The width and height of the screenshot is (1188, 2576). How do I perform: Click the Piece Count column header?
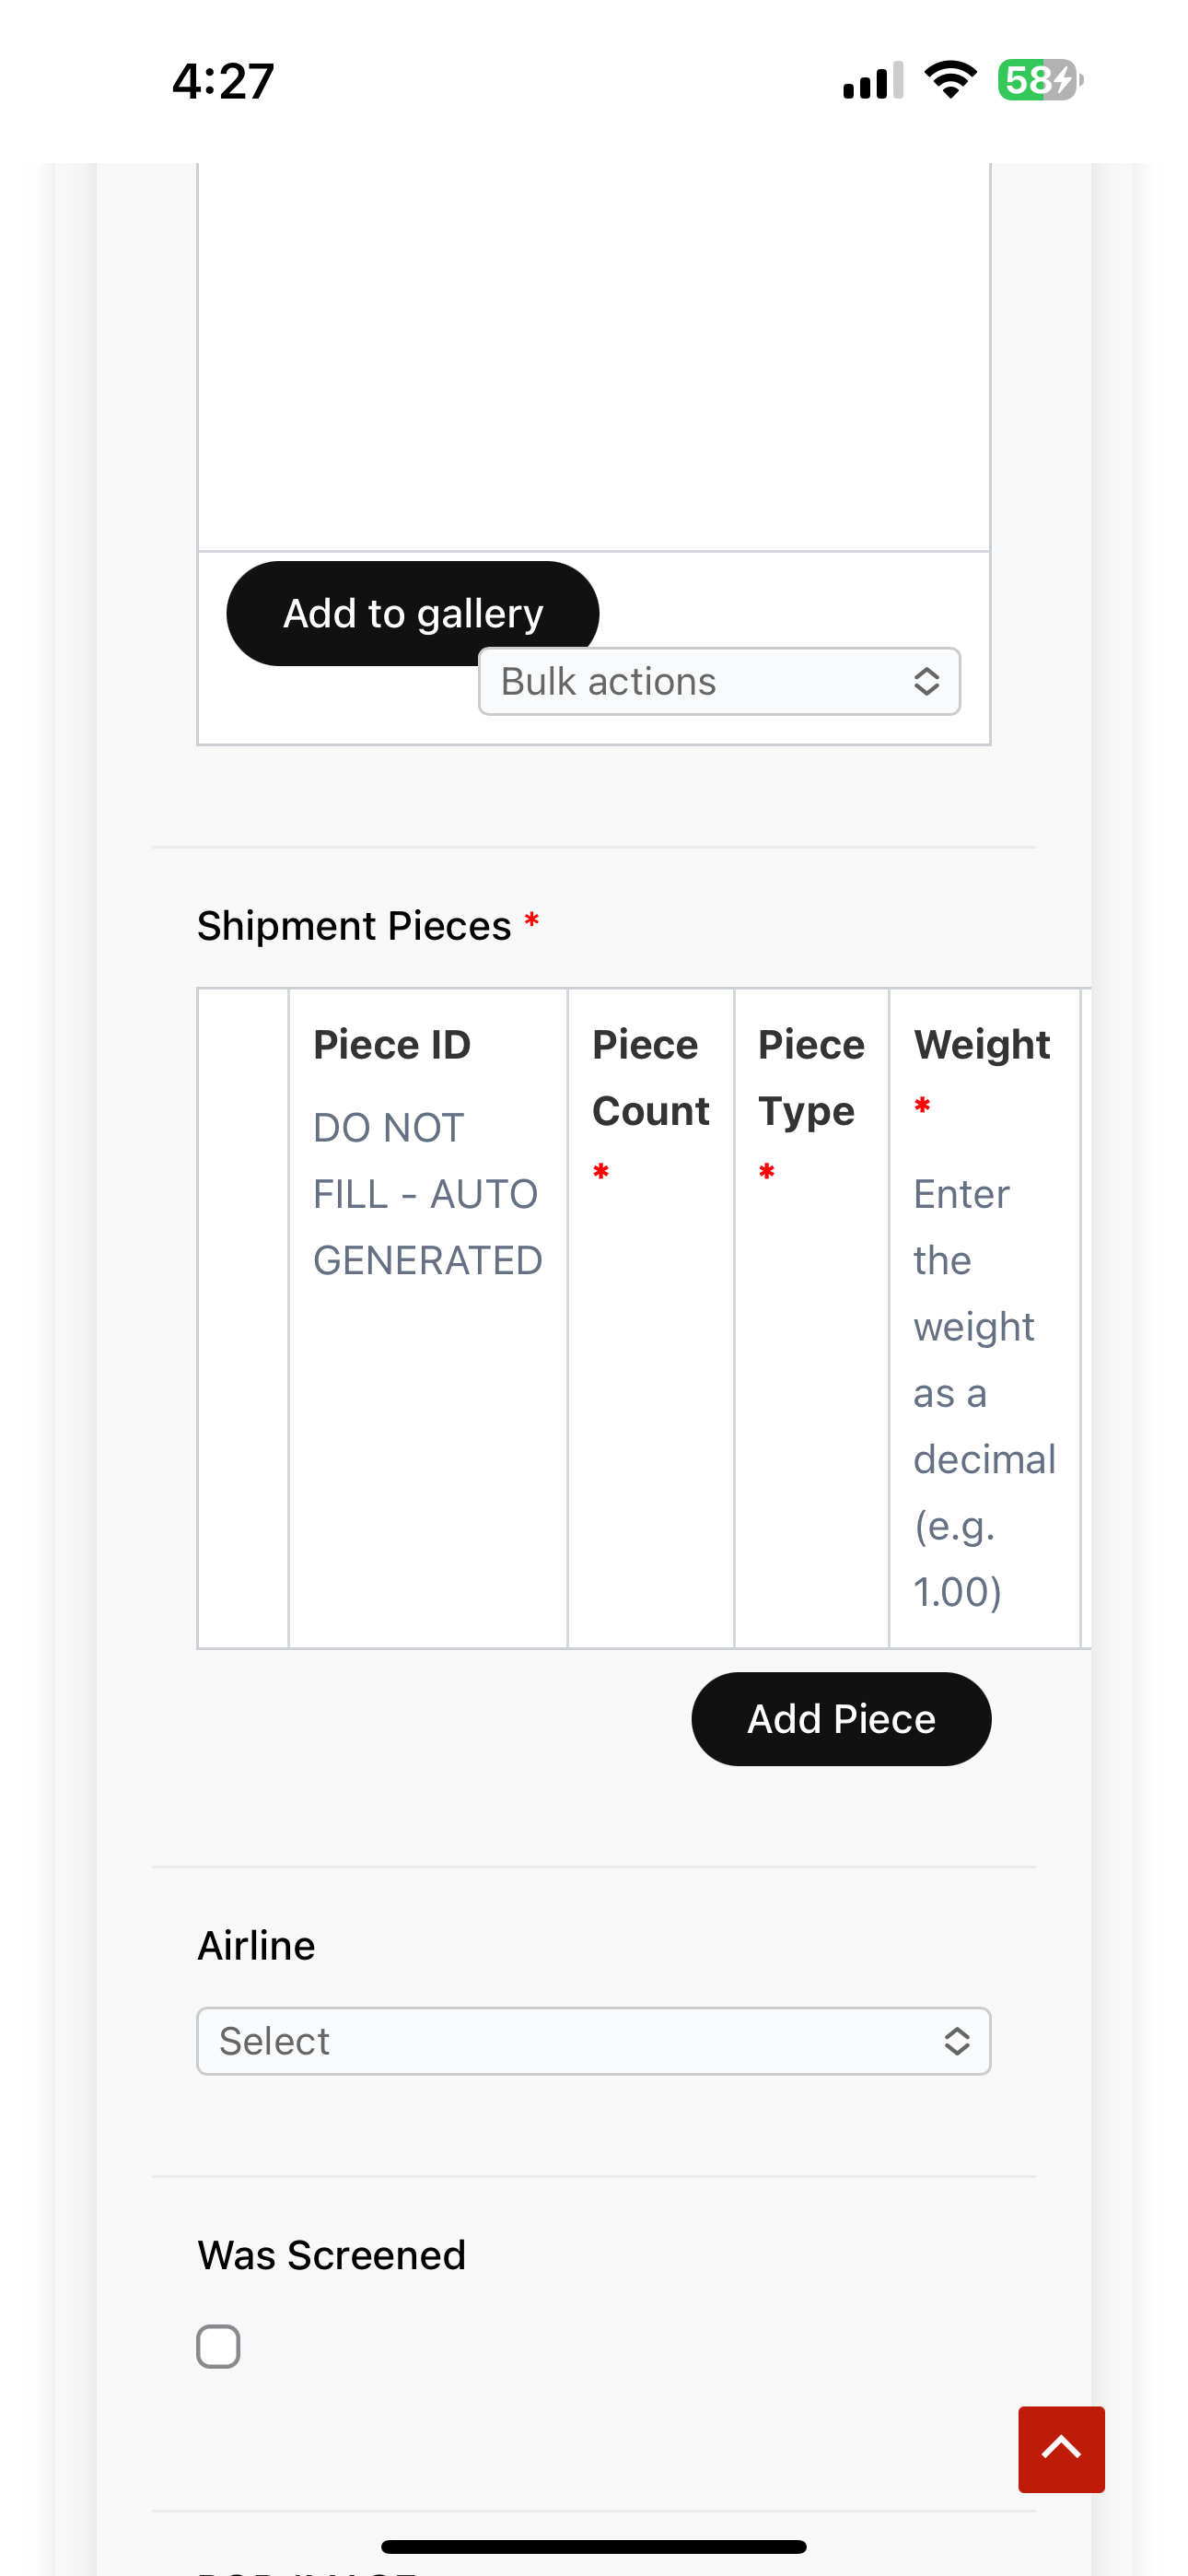tap(651, 1078)
